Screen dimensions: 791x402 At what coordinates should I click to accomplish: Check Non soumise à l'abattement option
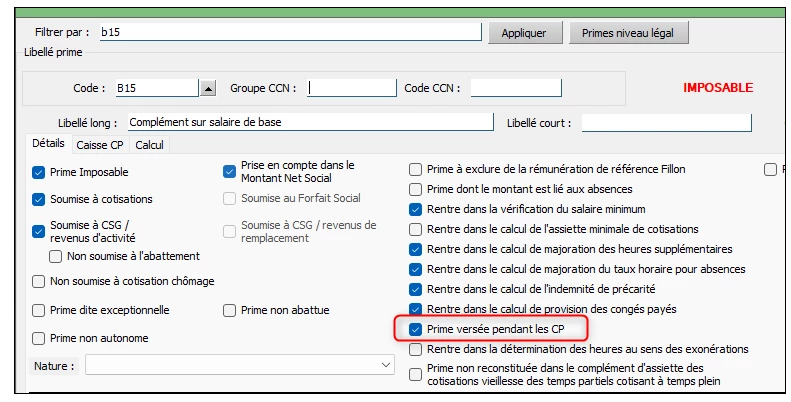(x=55, y=256)
